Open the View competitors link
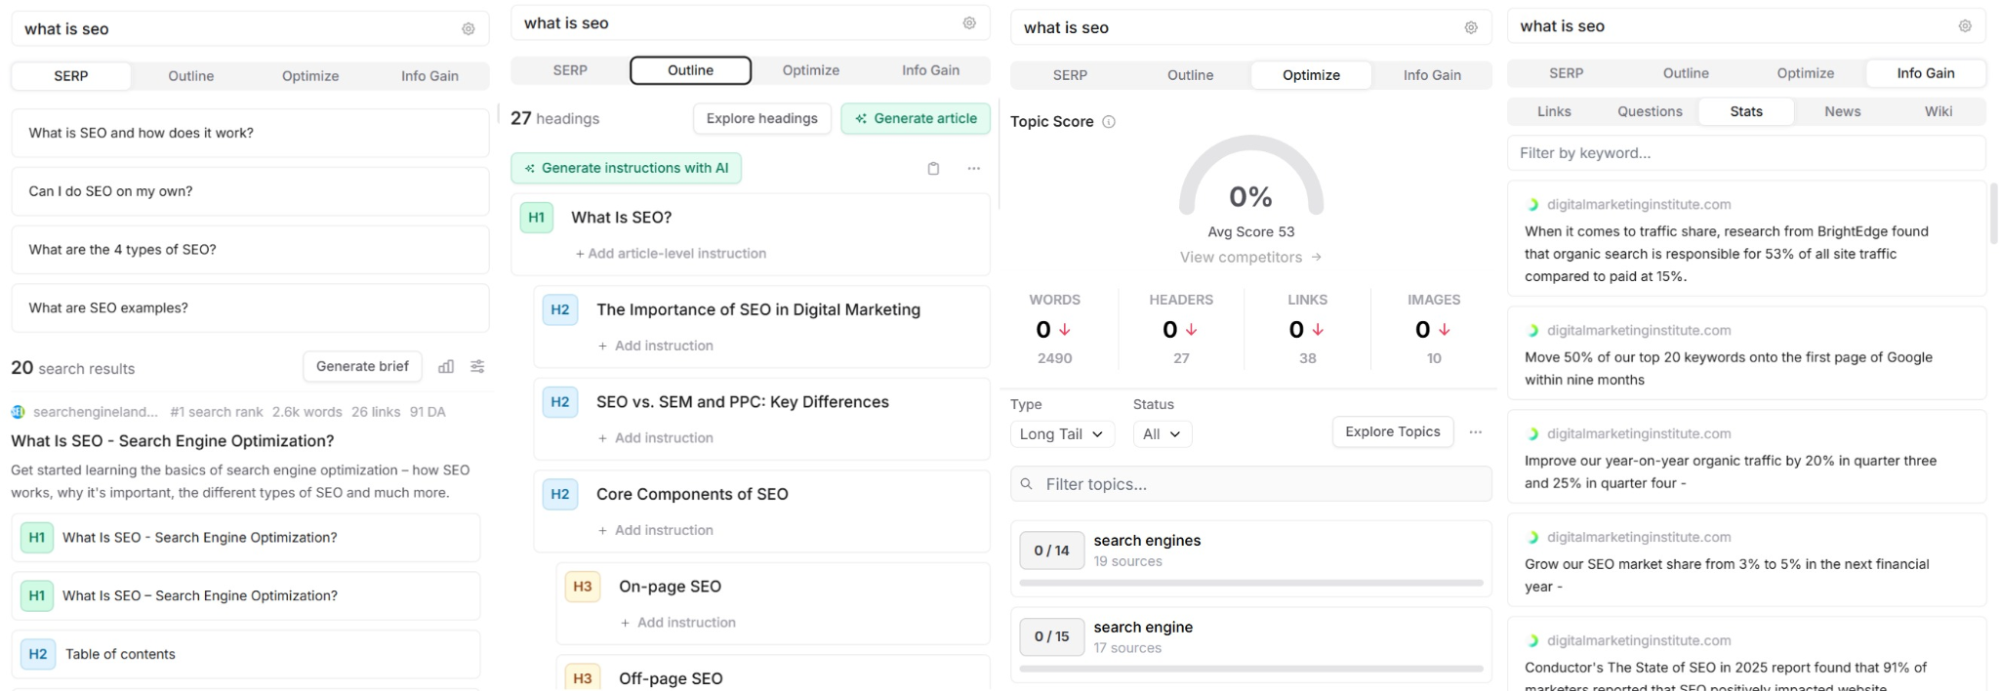This screenshot has height=692, width=1999. click(x=1251, y=258)
